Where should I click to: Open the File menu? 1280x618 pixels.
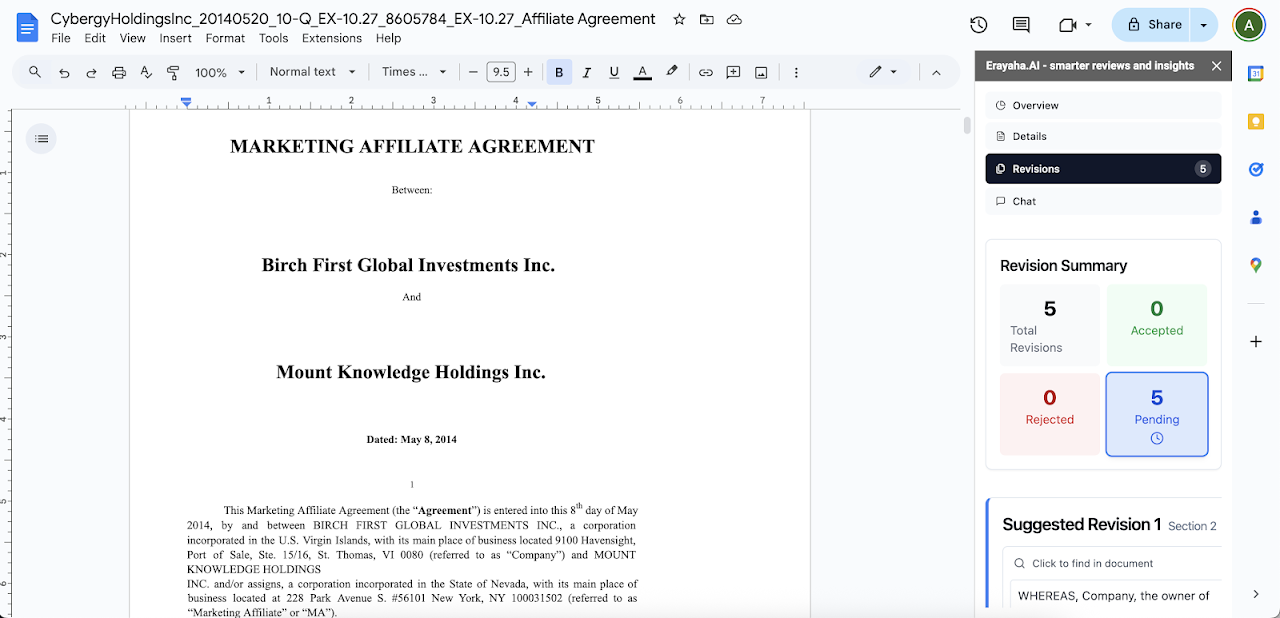[x=61, y=38]
